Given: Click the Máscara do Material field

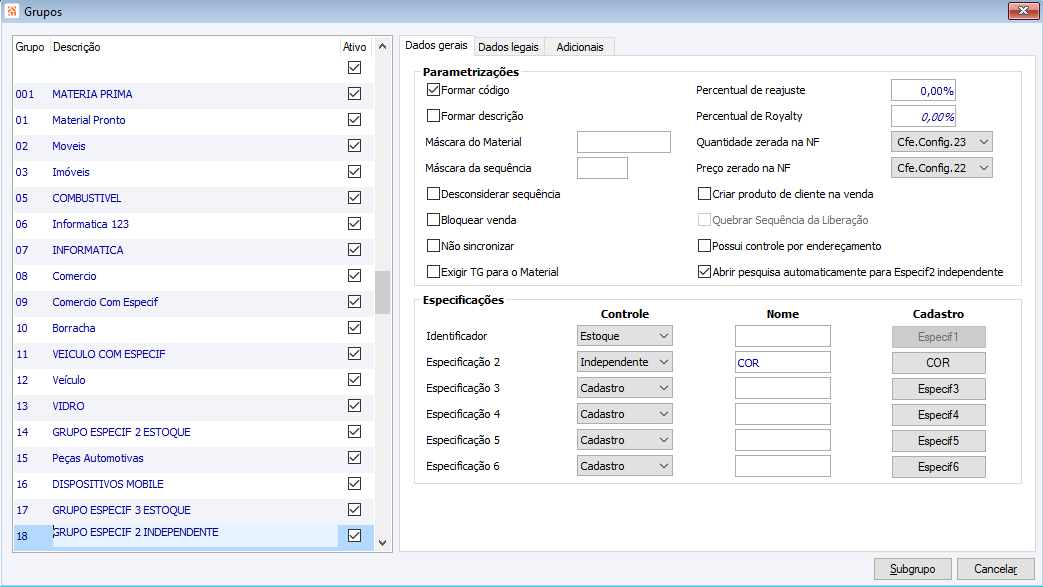Looking at the screenshot, I should (624, 142).
